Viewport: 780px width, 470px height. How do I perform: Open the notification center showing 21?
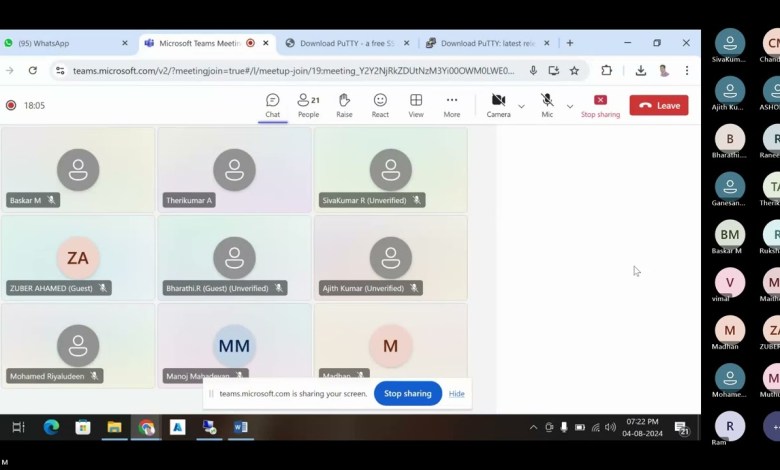(681, 428)
